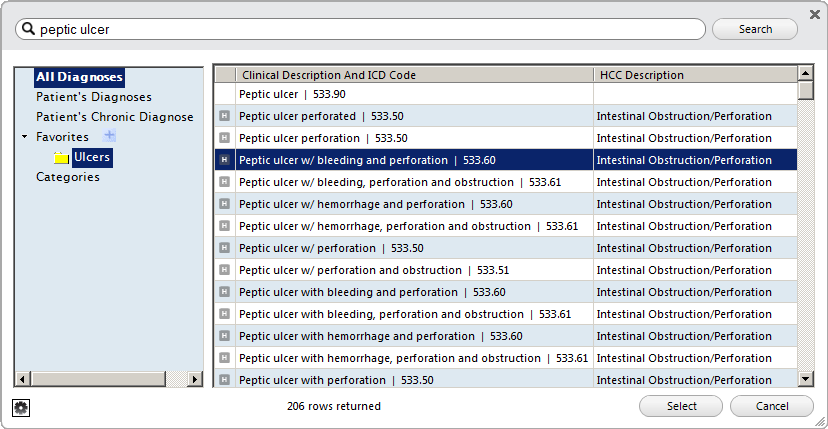The image size is (828, 429).
Task: Open the Categories tree item
Action: (x=68, y=177)
